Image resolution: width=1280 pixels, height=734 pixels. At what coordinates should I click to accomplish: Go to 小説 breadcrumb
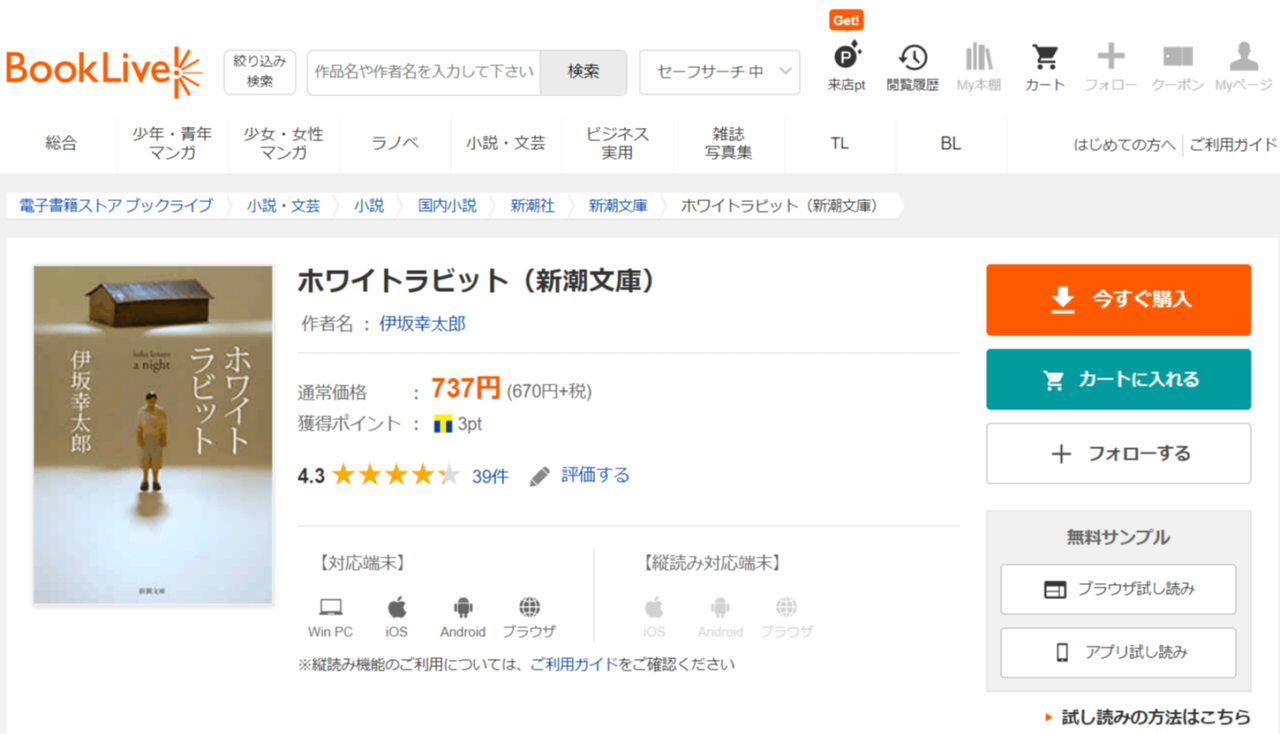coord(369,205)
